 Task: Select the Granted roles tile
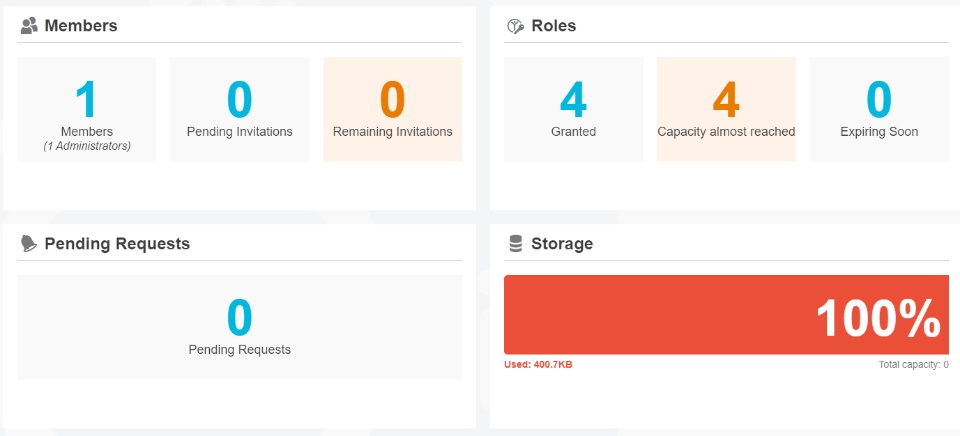pyautogui.click(x=573, y=109)
